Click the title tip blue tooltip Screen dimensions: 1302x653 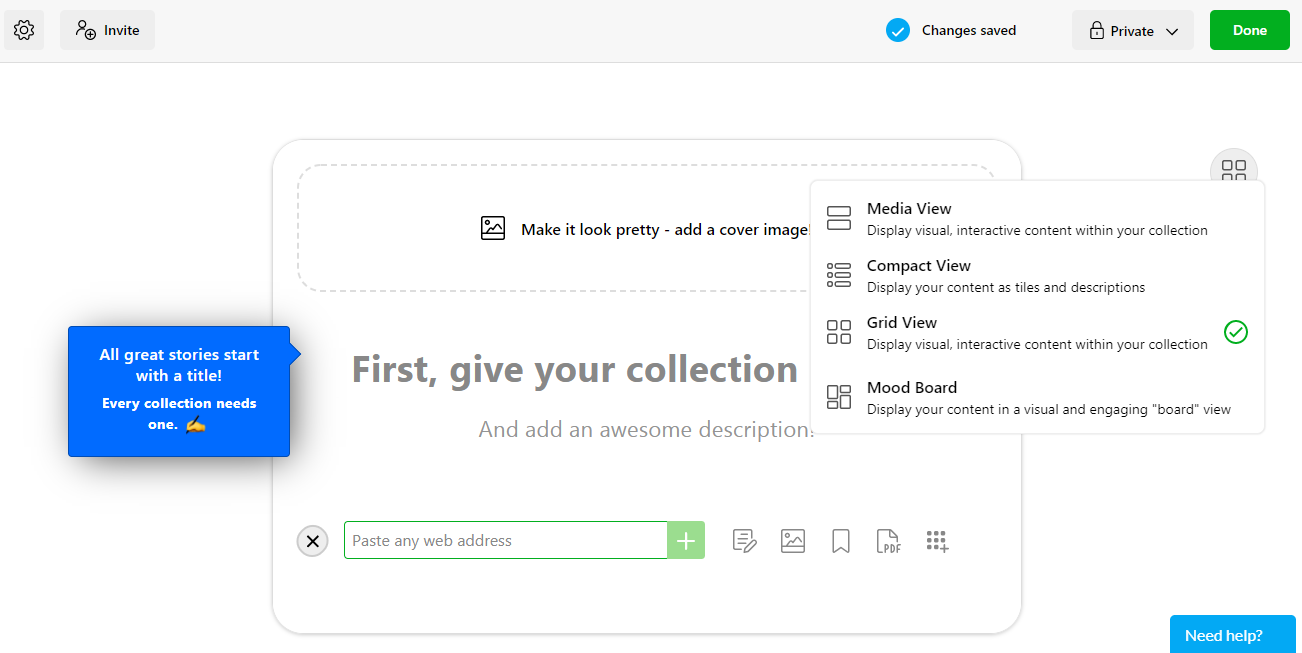tap(179, 391)
